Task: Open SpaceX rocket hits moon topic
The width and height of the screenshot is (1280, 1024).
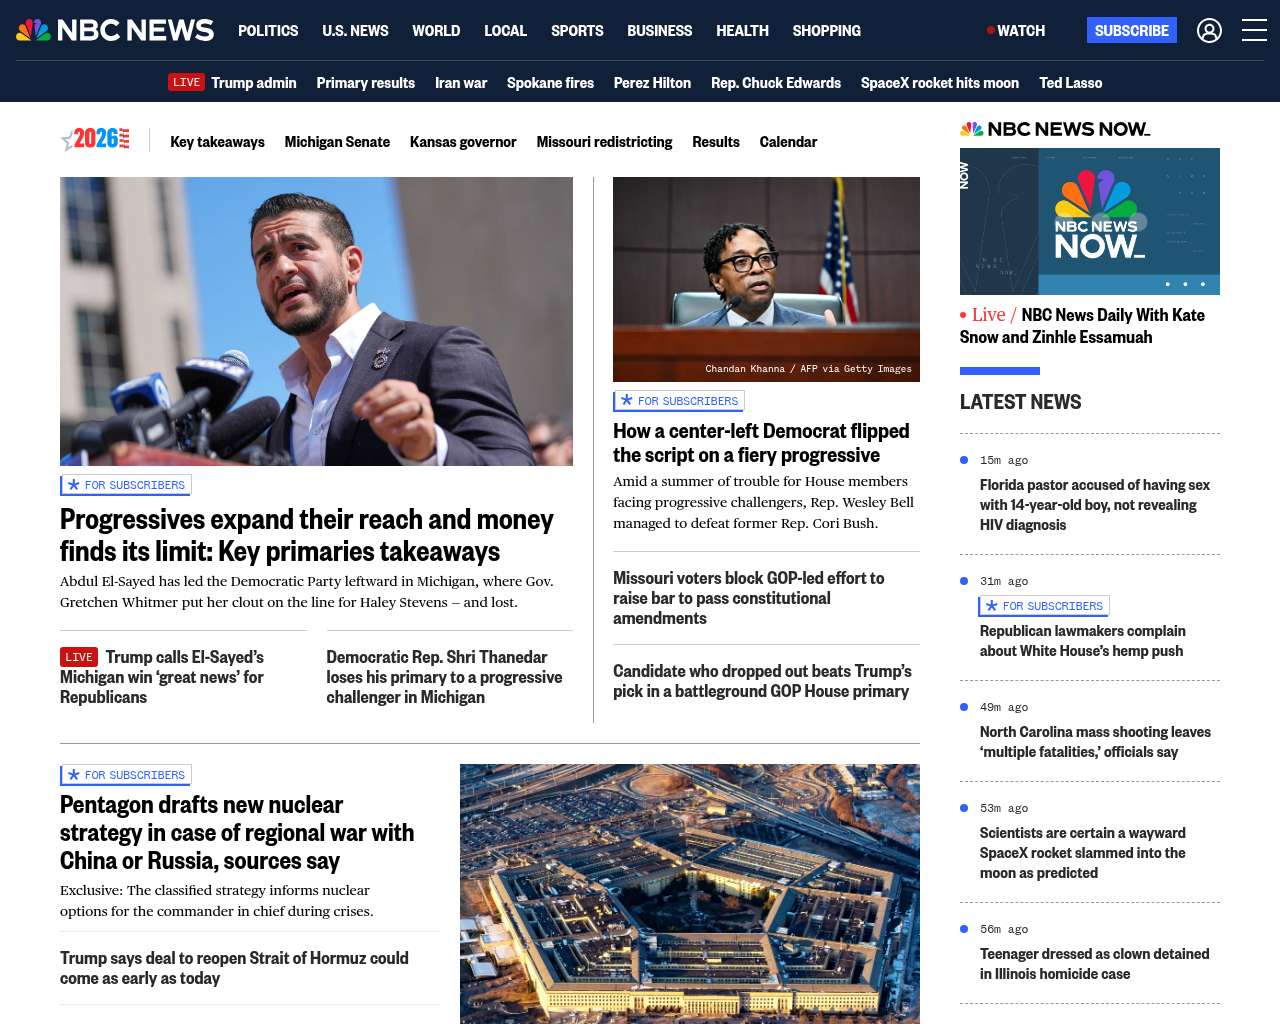Action: click(940, 83)
